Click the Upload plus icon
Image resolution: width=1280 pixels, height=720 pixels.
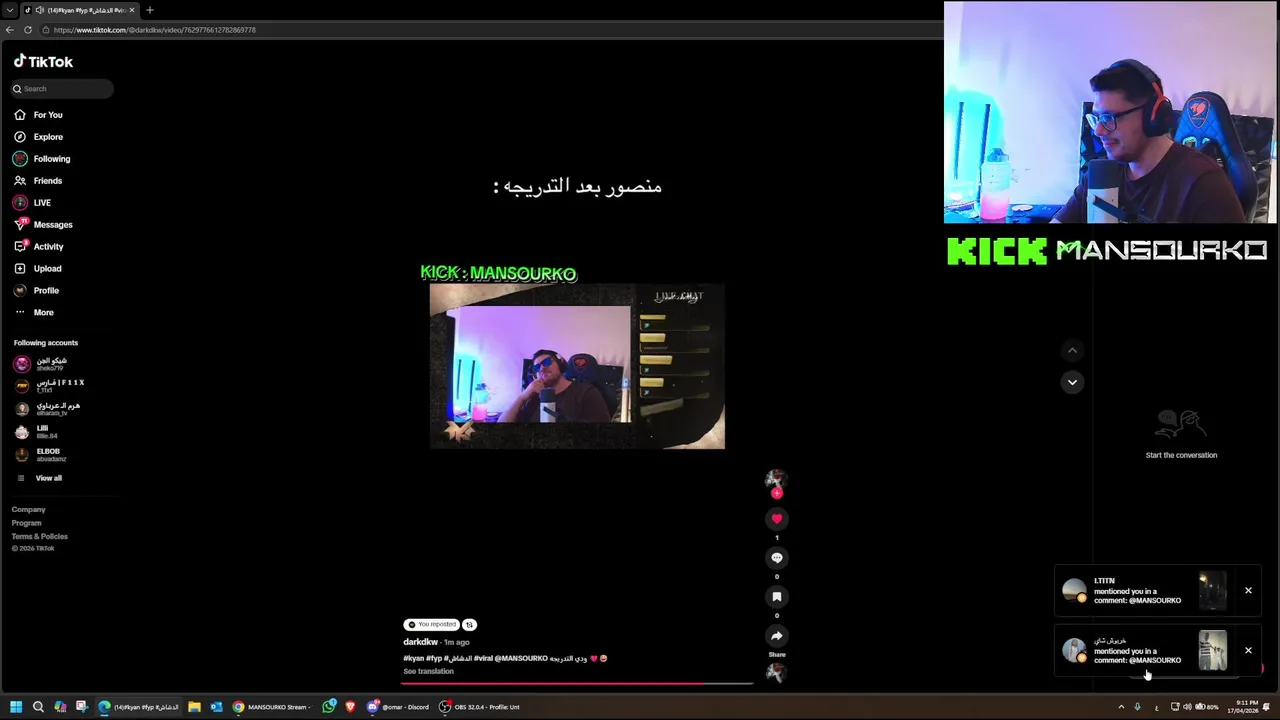click(20, 269)
